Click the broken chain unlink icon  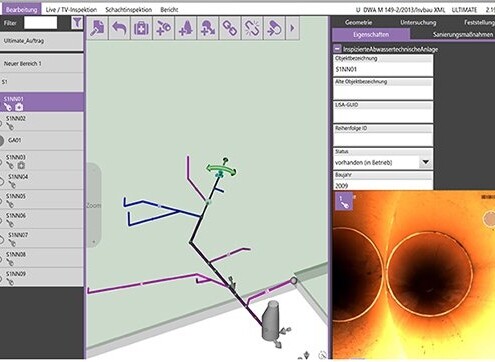point(252,28)
